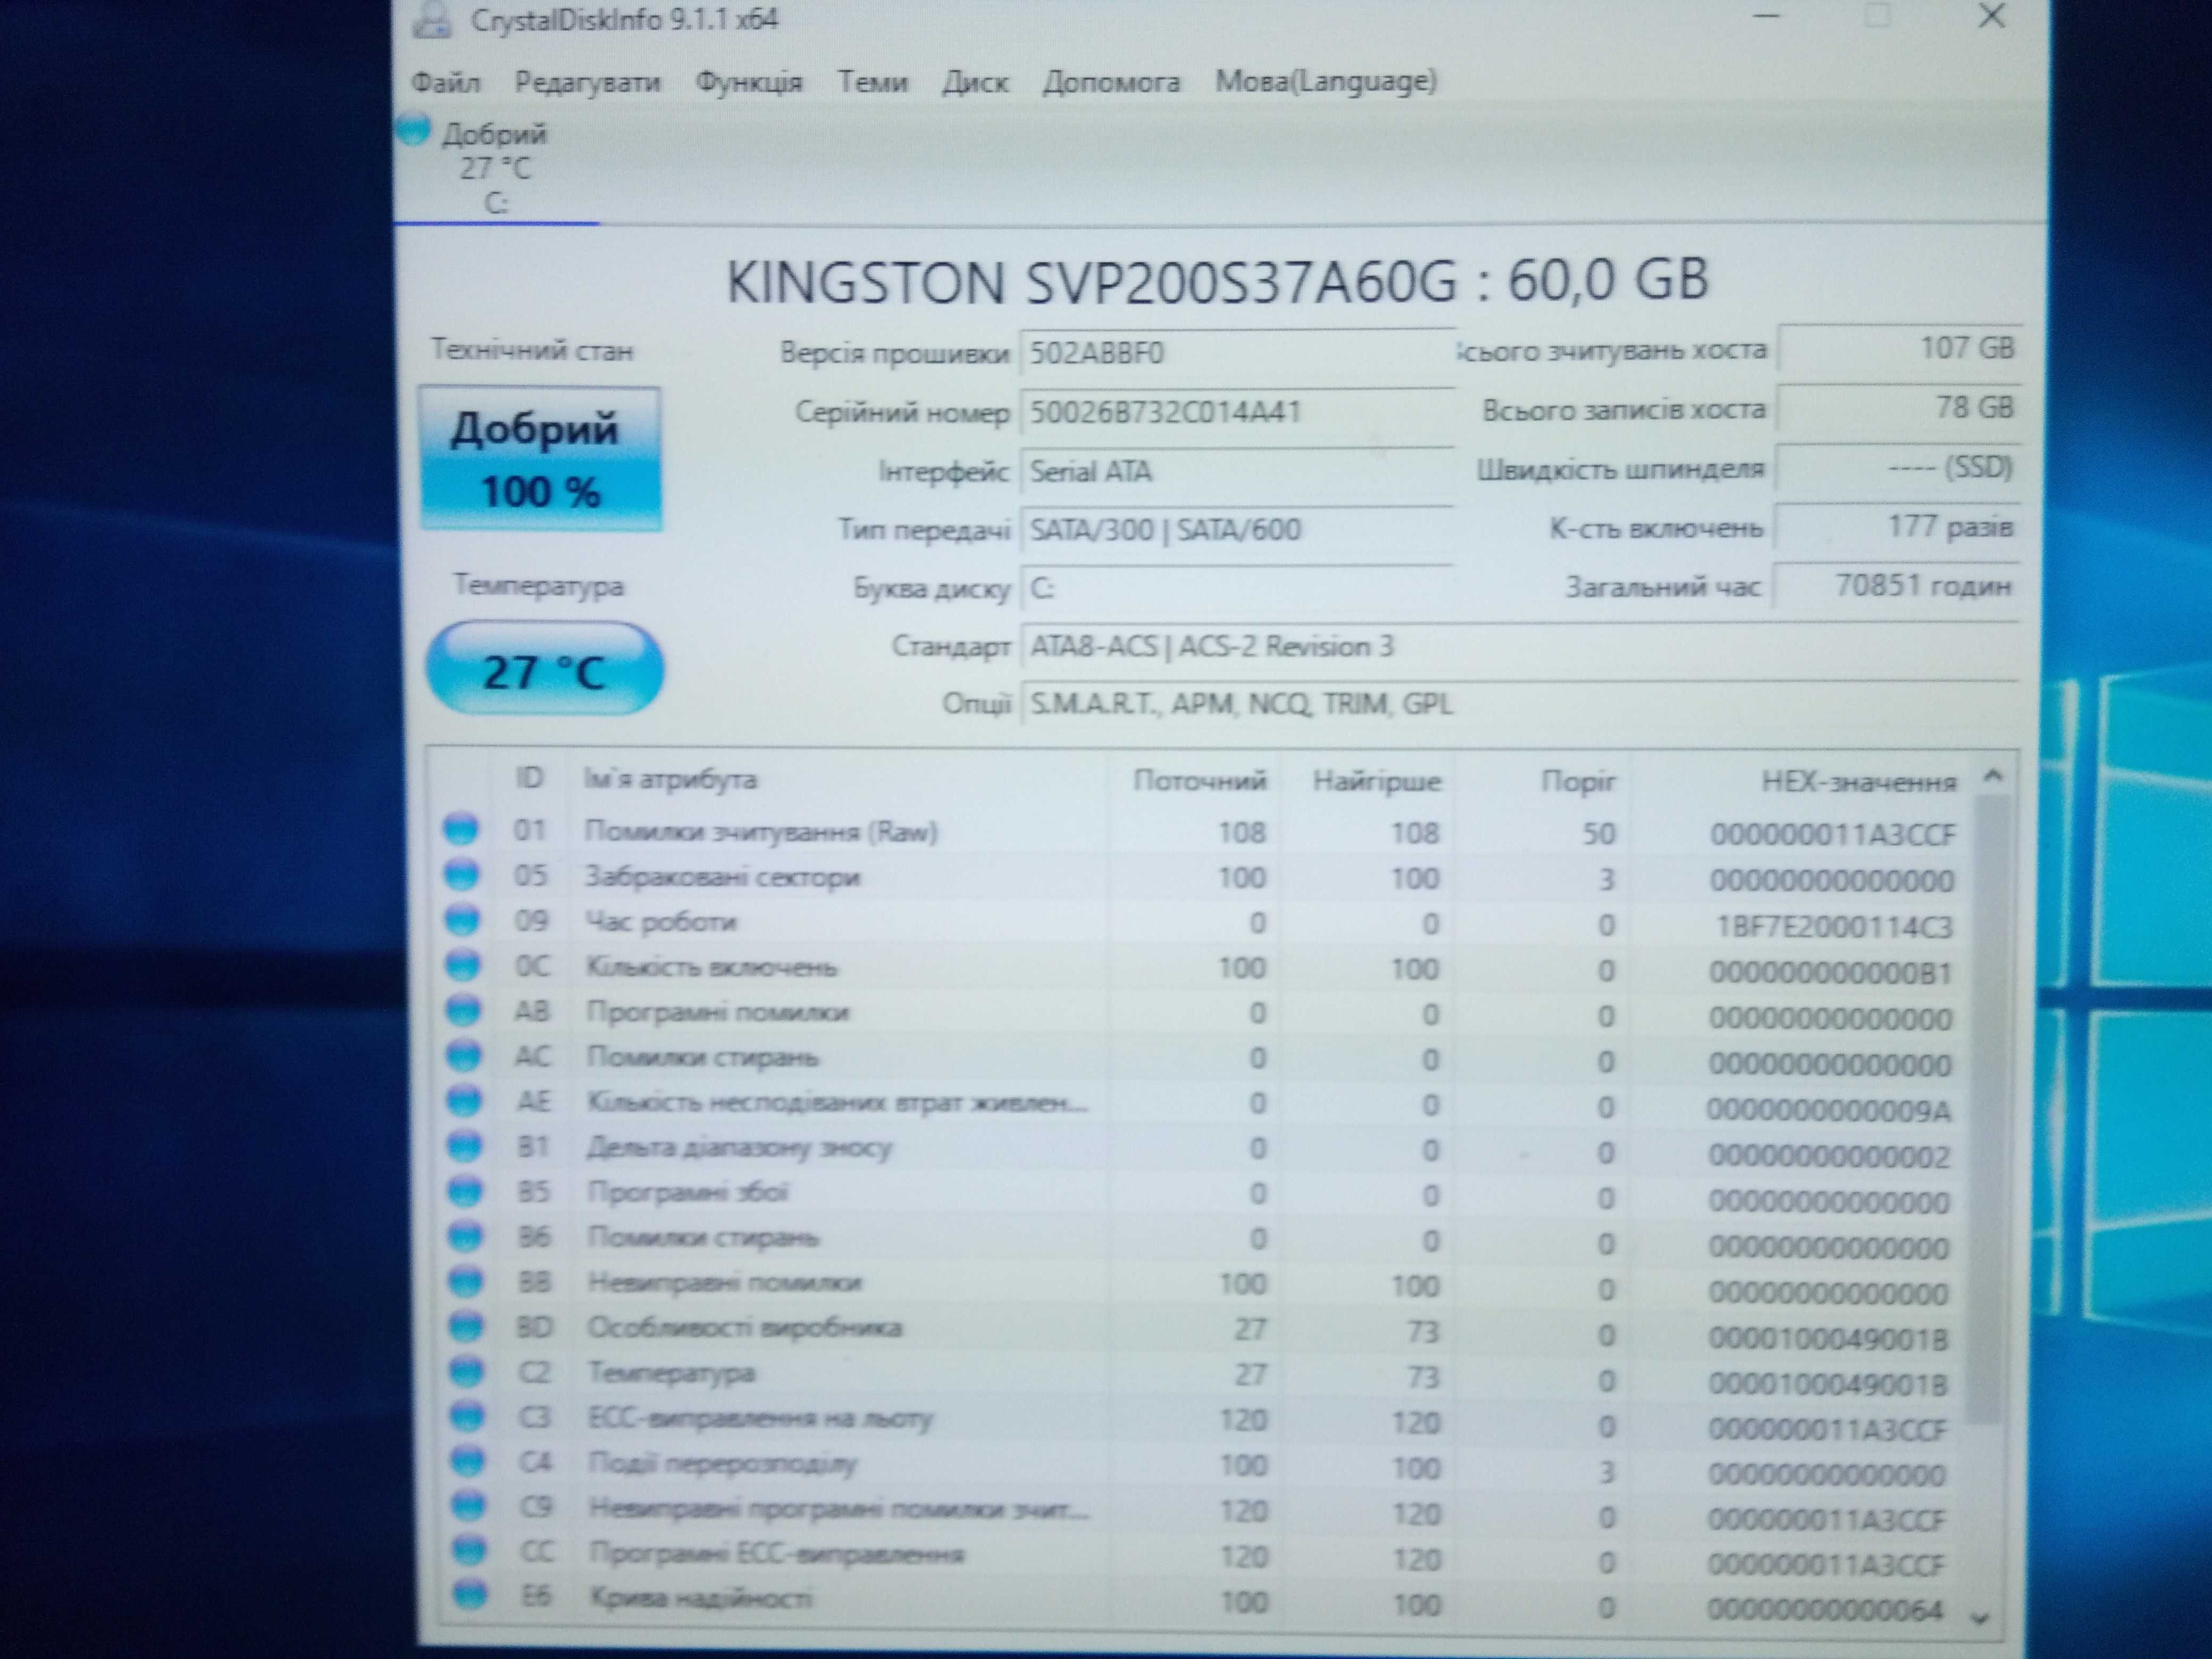
Task: Click the Ім'я атрибута column header
Action: [670, 779]
